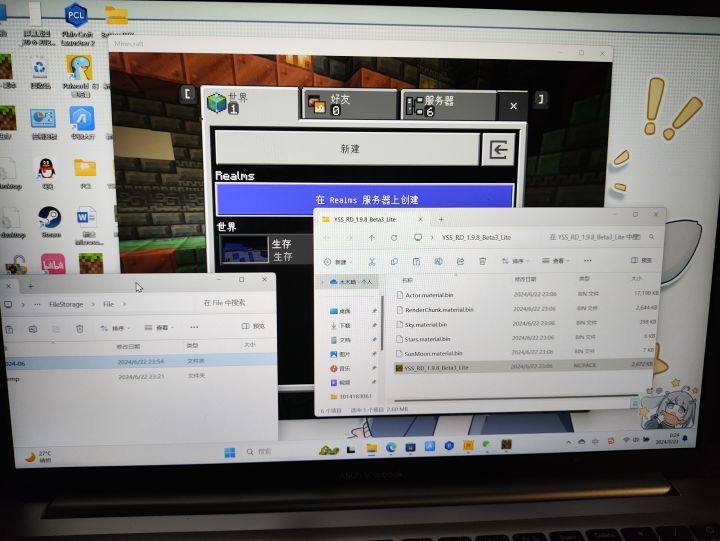This screenshot has height=541, width=720.
Task: Refresh the YSS_RD explorer window
Action: (x=394, y=238)
